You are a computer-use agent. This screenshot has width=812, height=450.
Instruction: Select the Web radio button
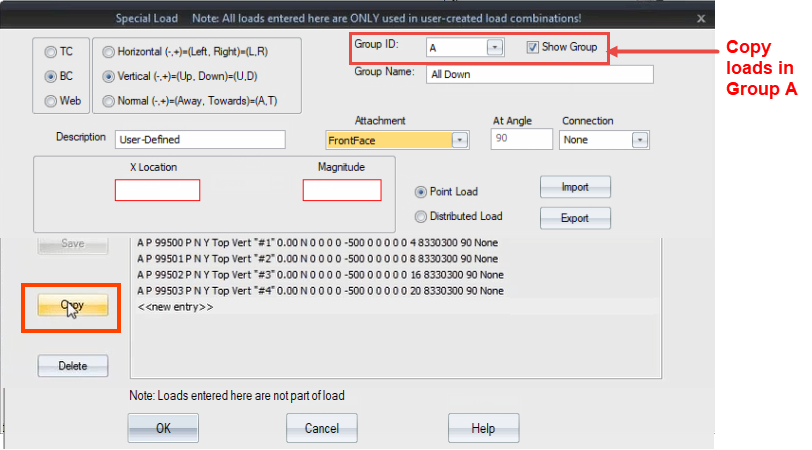click(x=51, y=101)
